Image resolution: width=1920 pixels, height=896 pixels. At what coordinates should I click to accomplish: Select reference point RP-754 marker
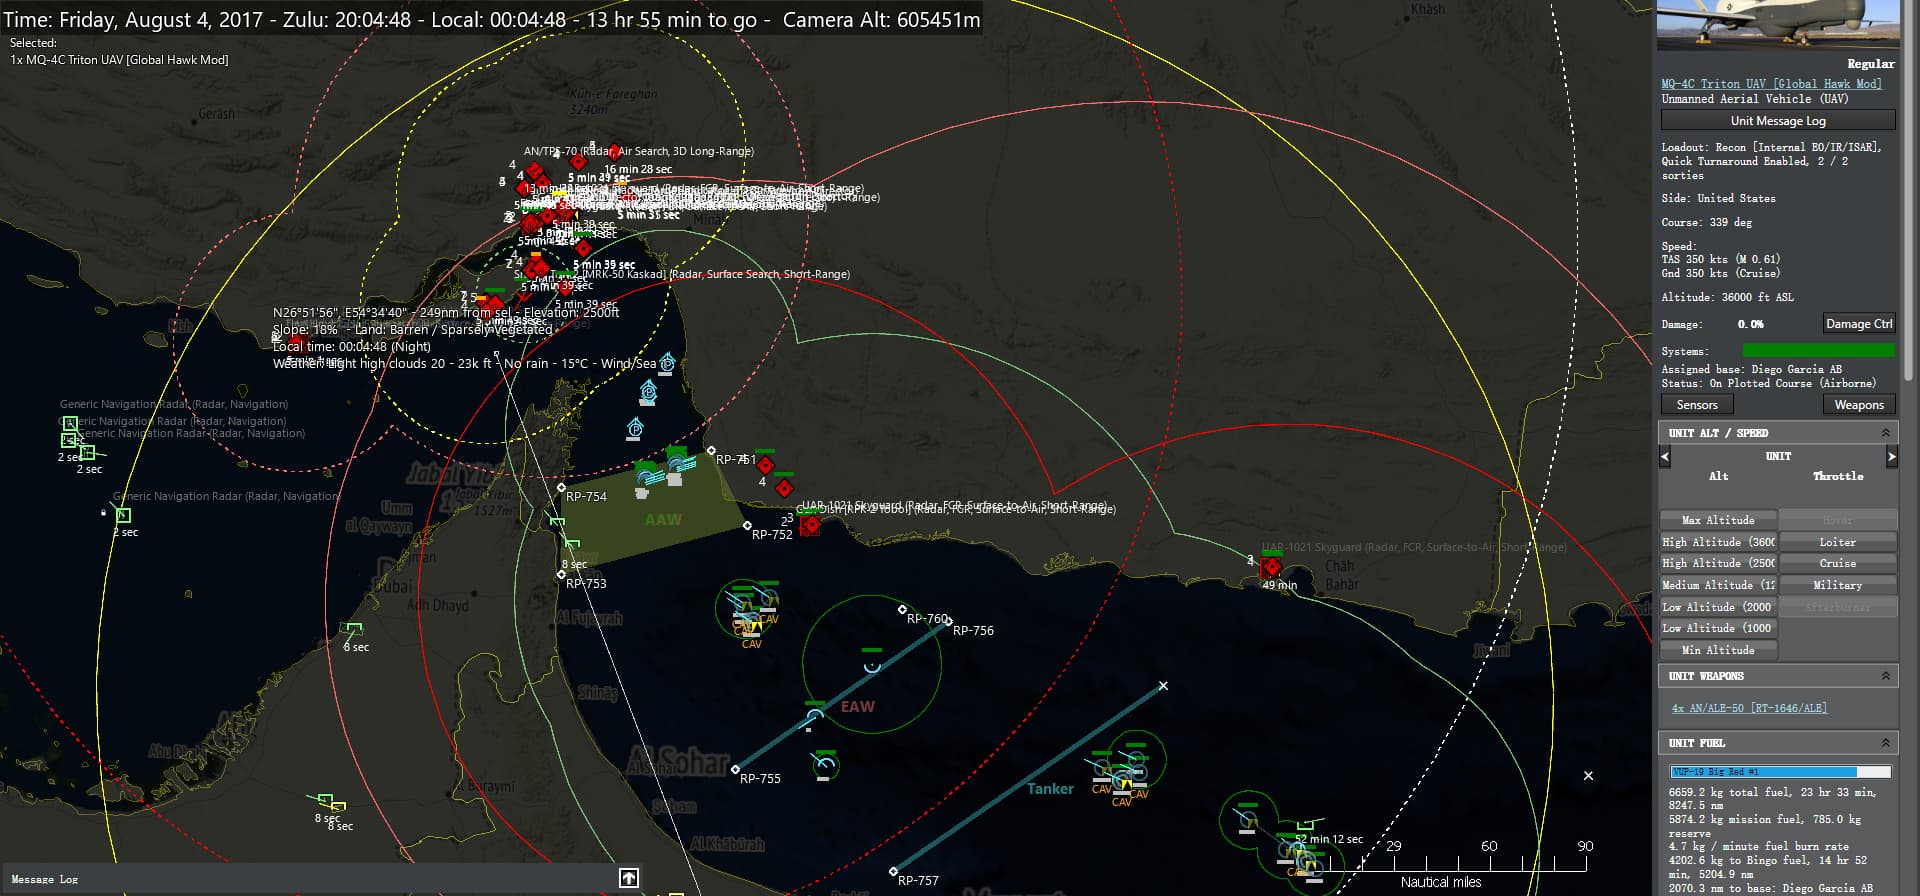tap(561, 487)
